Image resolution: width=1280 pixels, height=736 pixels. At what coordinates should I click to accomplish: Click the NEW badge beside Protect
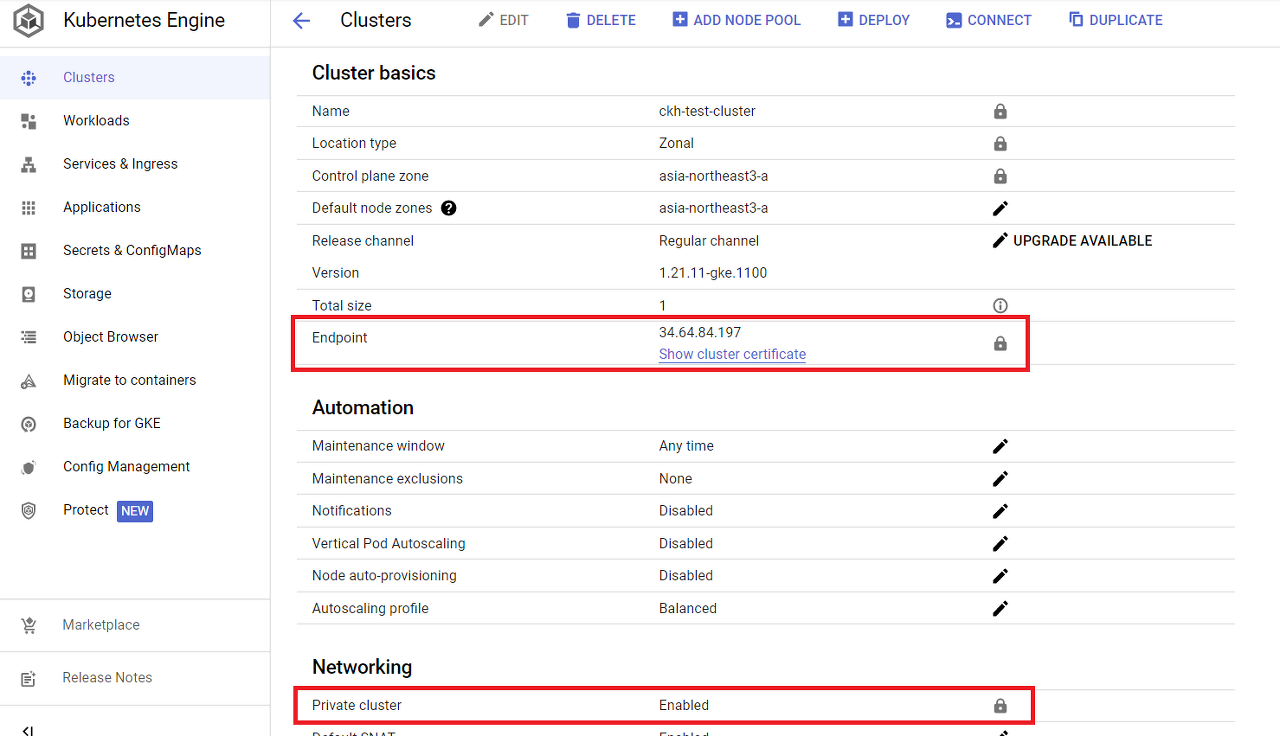click(x=135, y=511)
